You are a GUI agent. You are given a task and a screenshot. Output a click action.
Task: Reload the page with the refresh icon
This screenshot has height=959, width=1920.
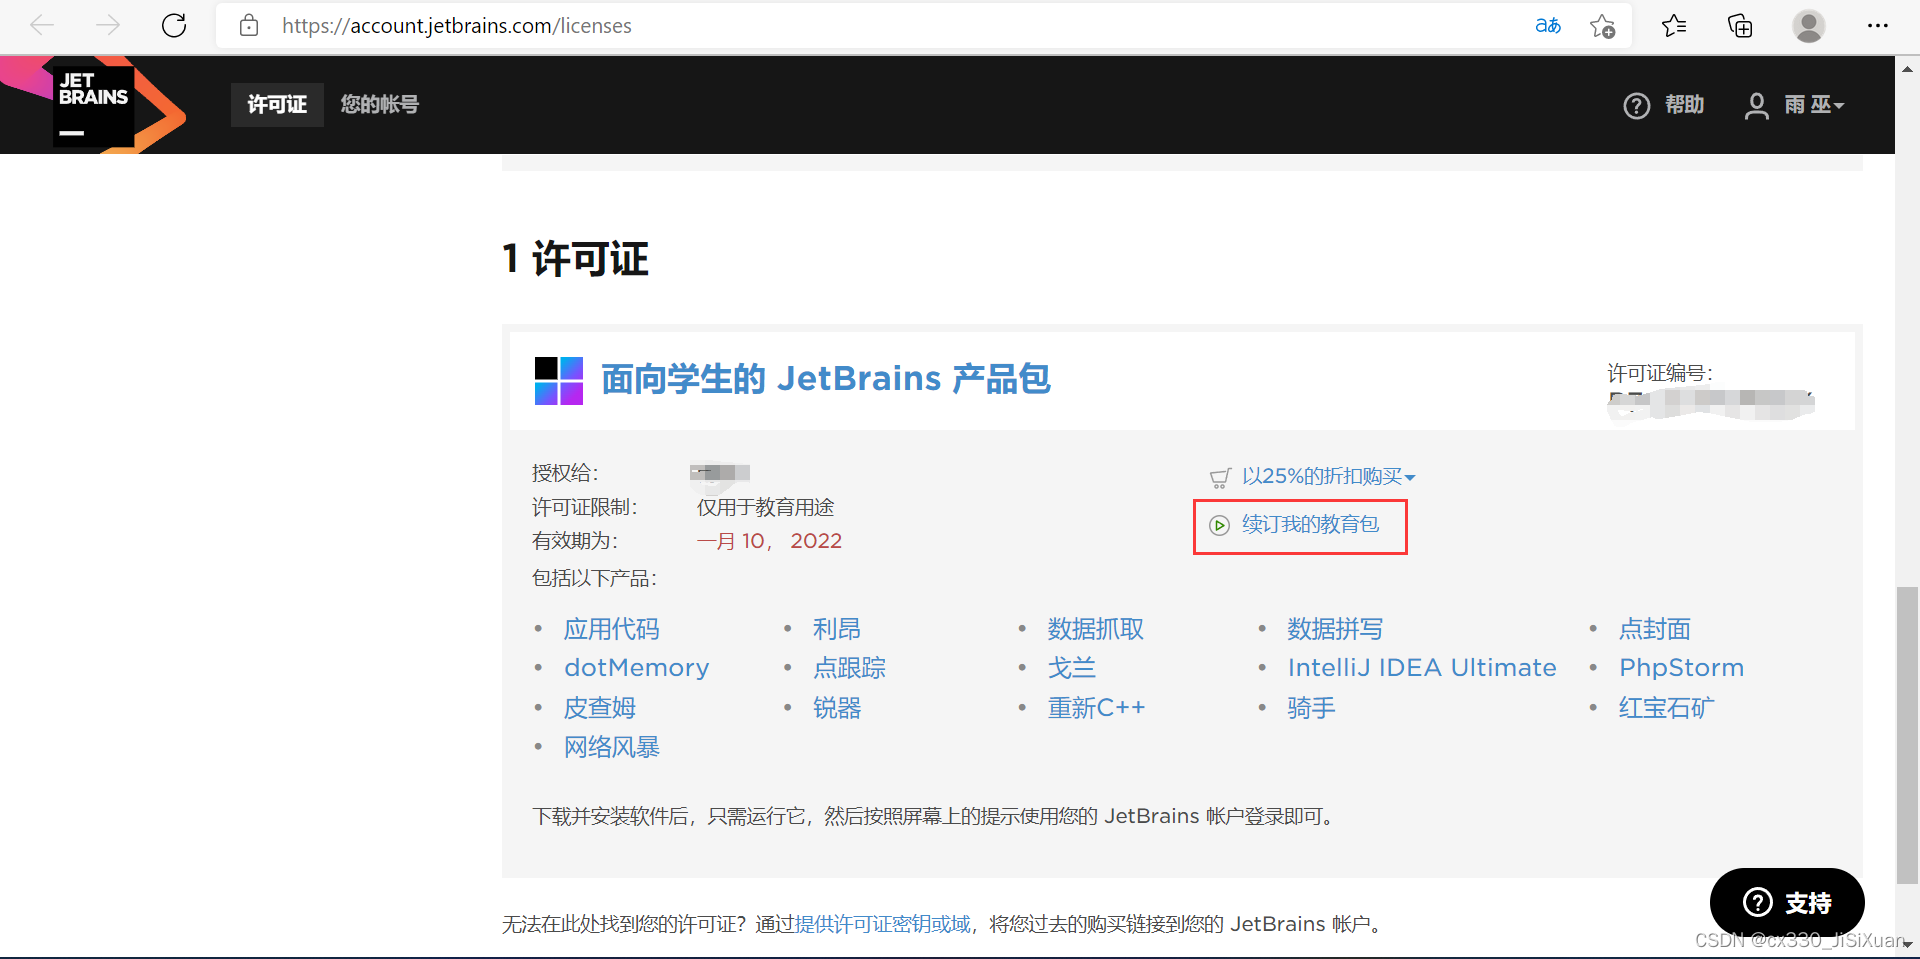174,25
